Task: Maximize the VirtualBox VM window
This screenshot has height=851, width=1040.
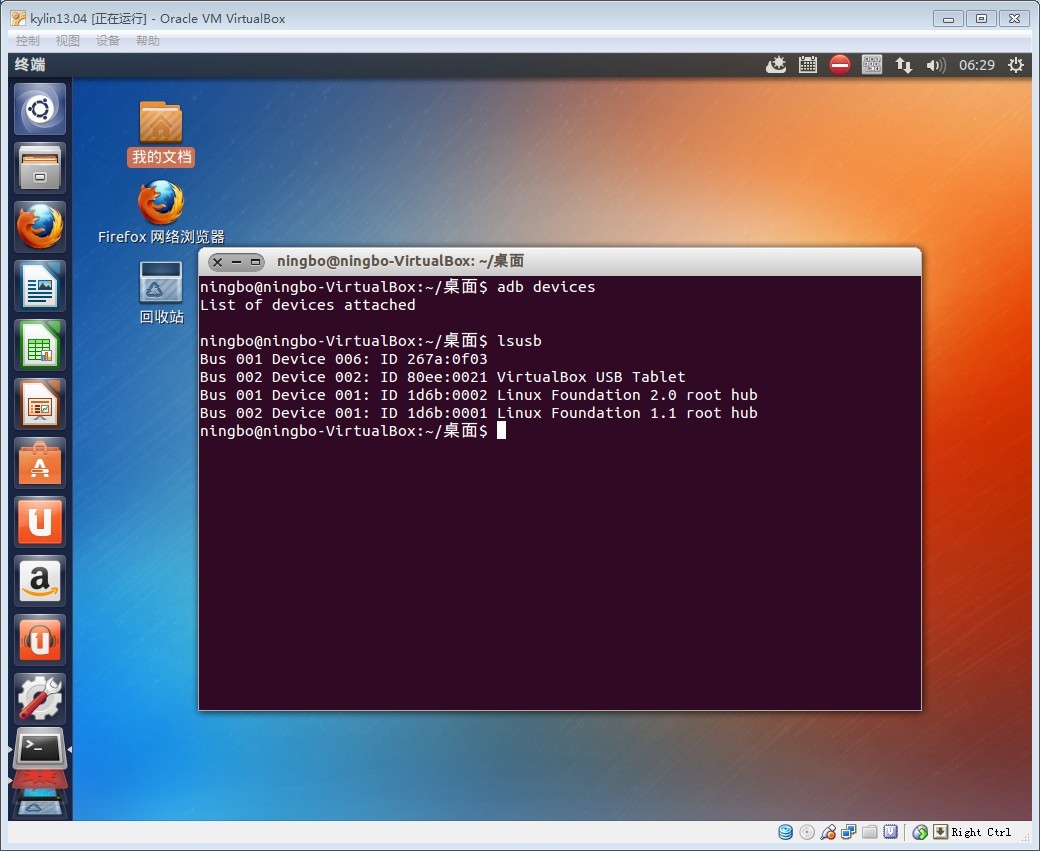Action: point(982,19)
